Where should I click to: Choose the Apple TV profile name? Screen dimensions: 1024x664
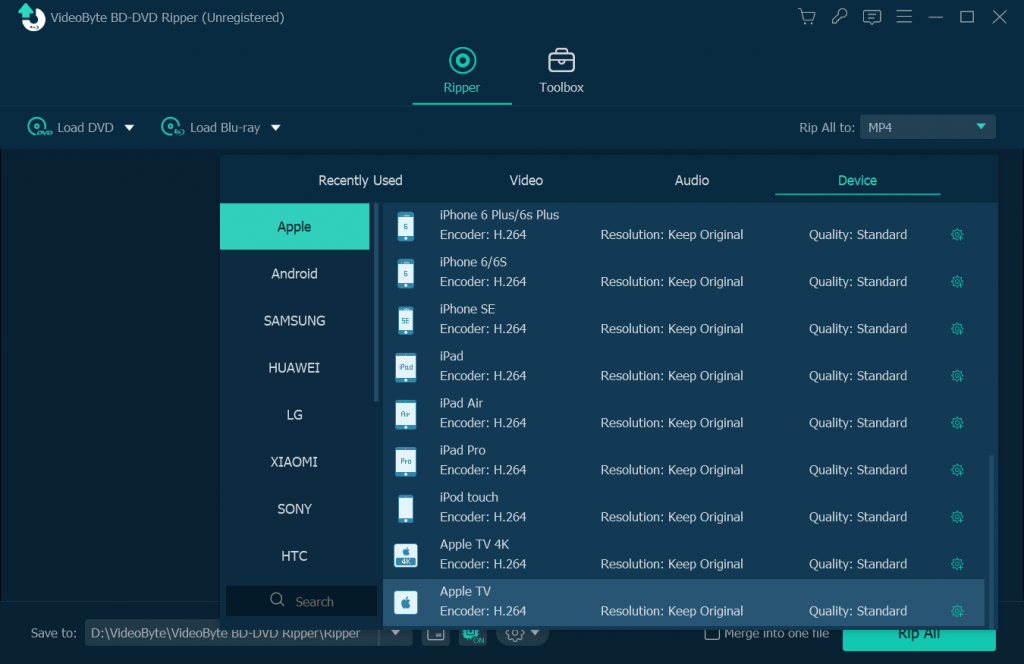[x=466, y=592]
